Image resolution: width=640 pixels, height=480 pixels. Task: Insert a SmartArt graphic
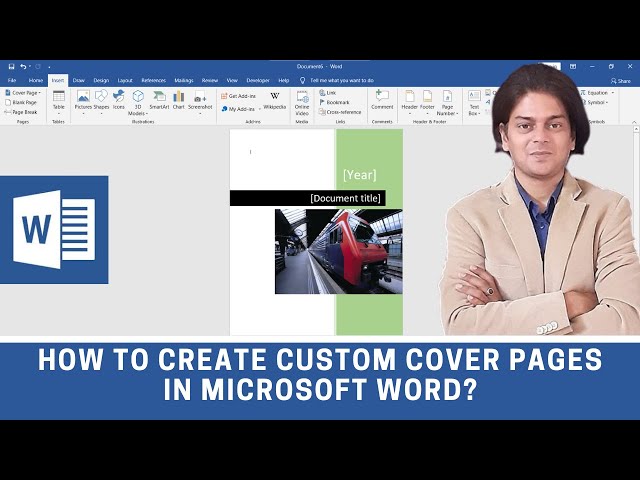click(159, 100)
